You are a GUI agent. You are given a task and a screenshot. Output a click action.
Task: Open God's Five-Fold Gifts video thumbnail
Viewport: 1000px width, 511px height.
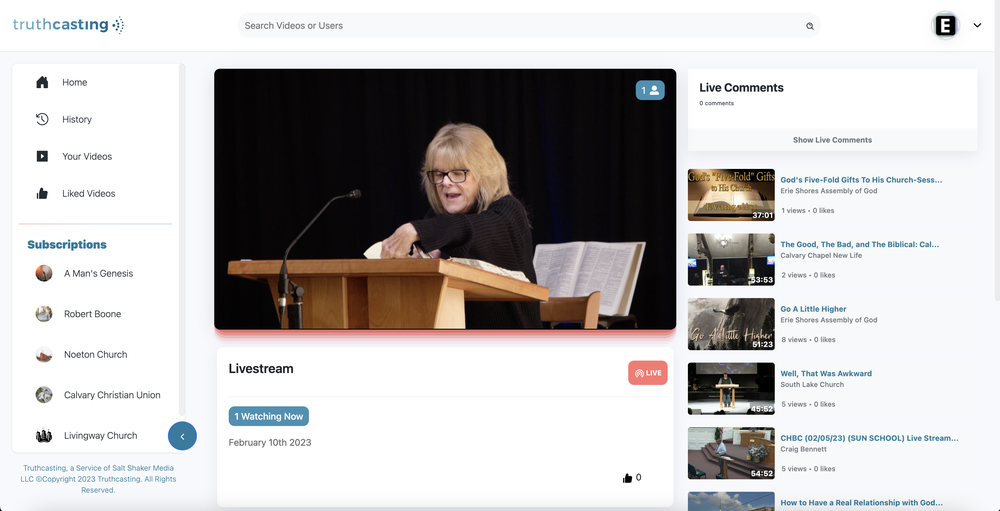coord(731,195)
